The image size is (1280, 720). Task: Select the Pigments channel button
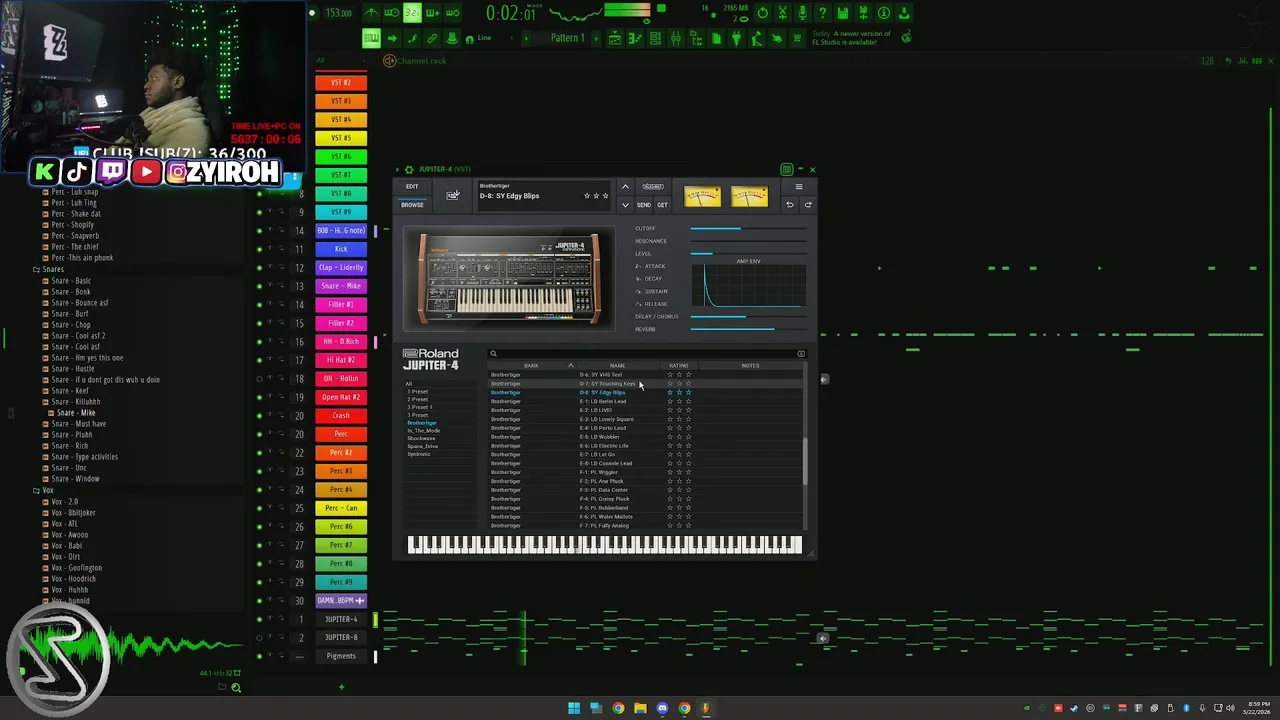coord(341,656)
